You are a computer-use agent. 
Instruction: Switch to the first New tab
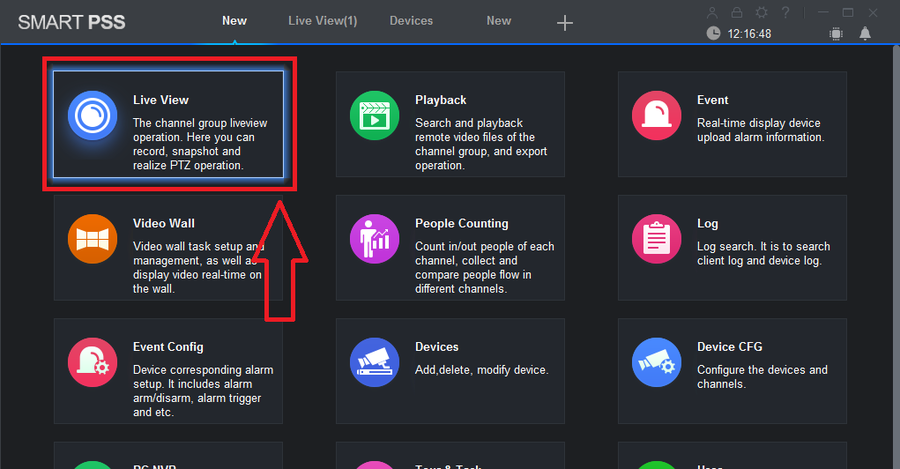point(234,21)
